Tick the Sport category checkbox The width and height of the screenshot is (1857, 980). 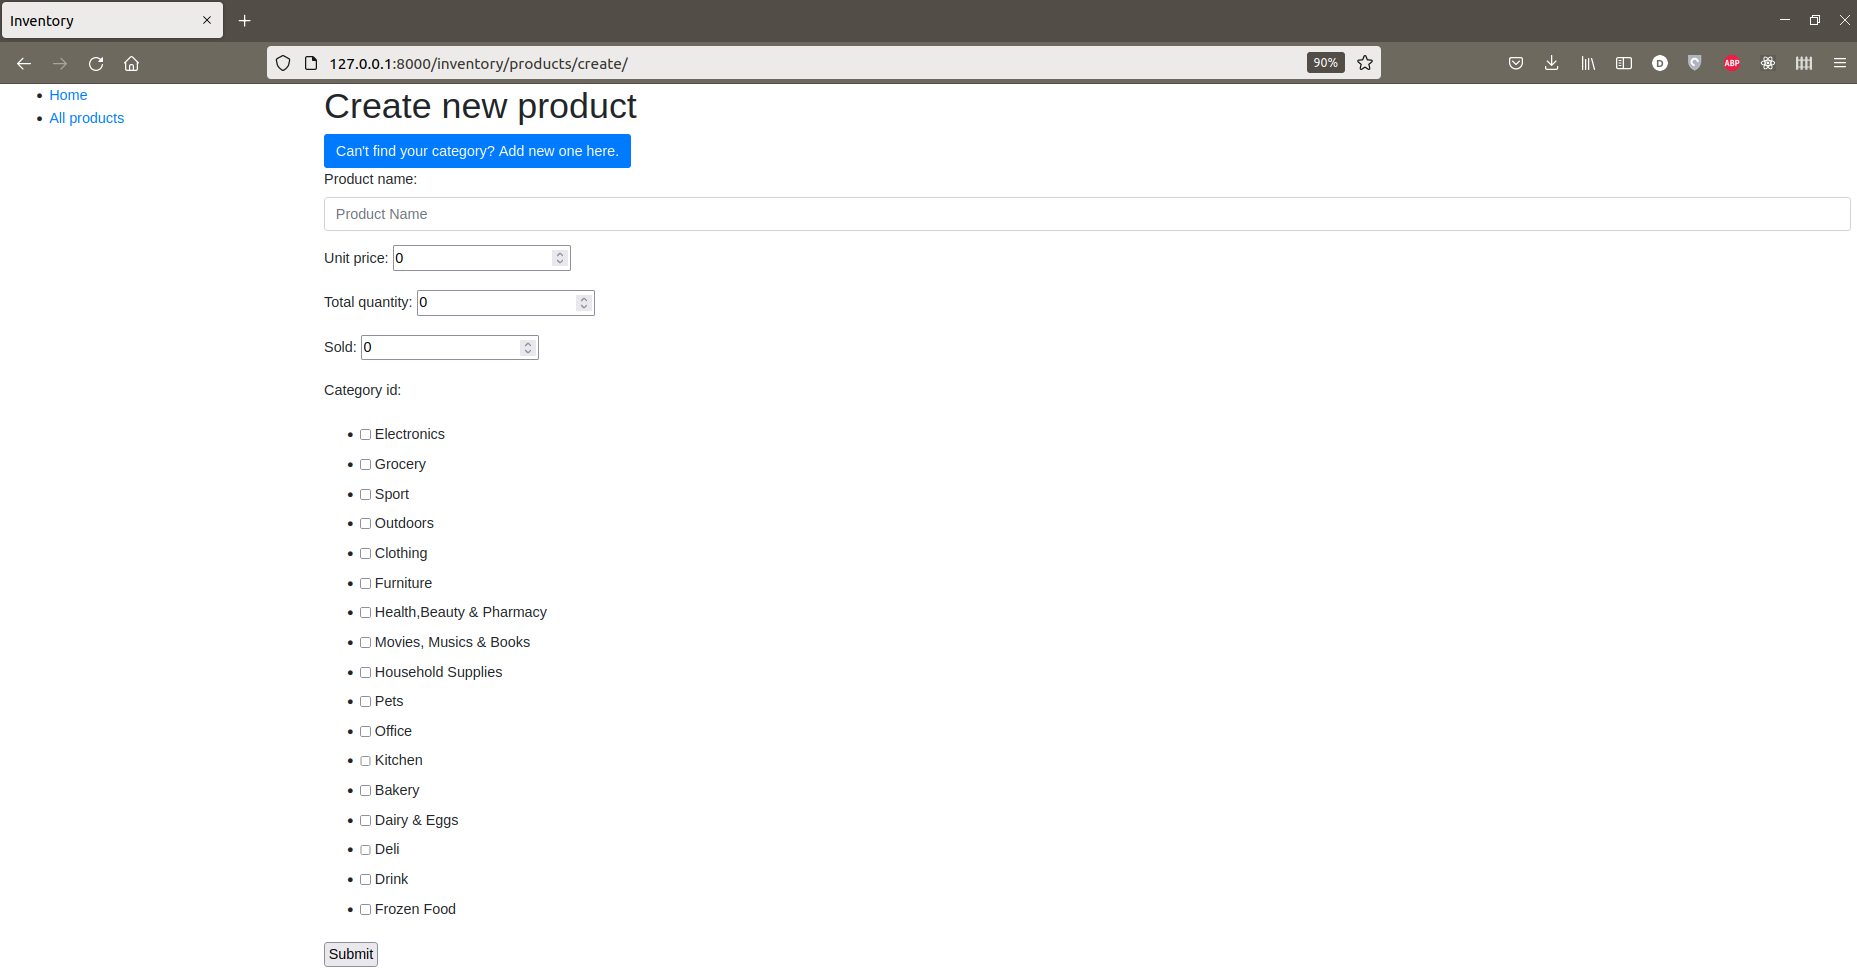tap(366, 495)
